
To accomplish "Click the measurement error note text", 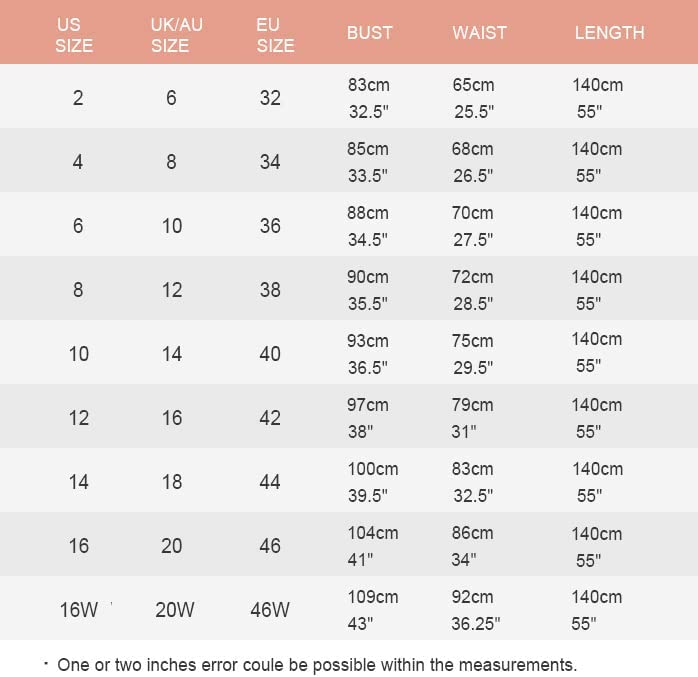I will click(x=317, y=665).
